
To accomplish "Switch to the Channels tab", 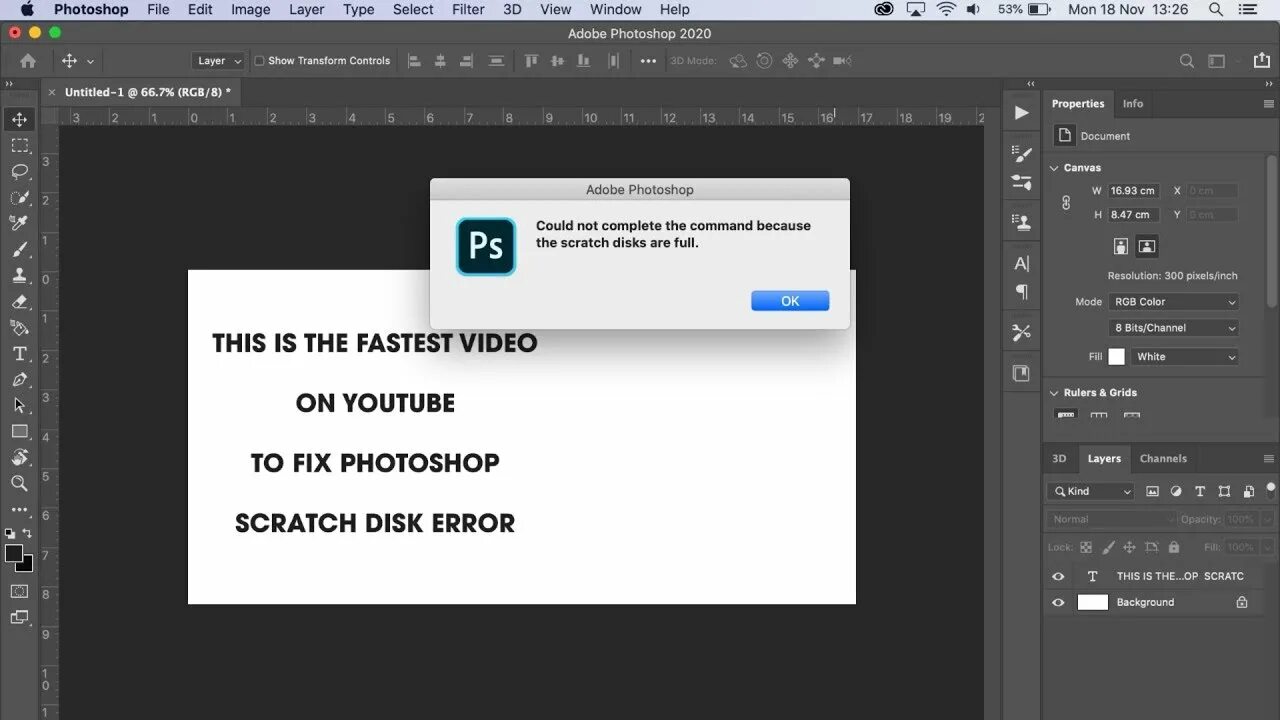I will click(1163, 458).
